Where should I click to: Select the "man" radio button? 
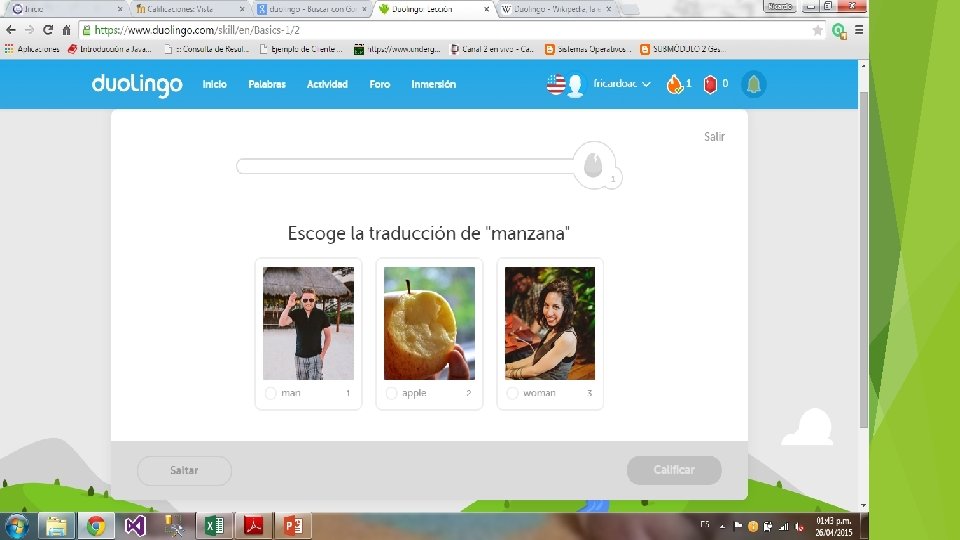click(x=271, y=393)
